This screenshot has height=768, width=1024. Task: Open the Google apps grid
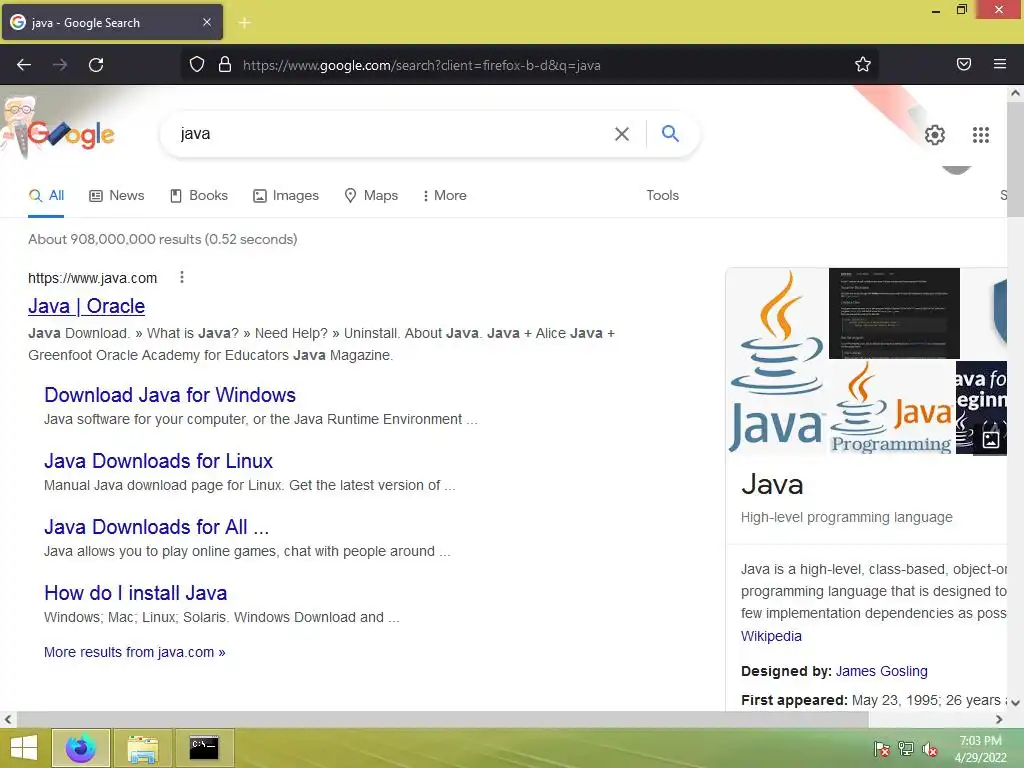980,135
